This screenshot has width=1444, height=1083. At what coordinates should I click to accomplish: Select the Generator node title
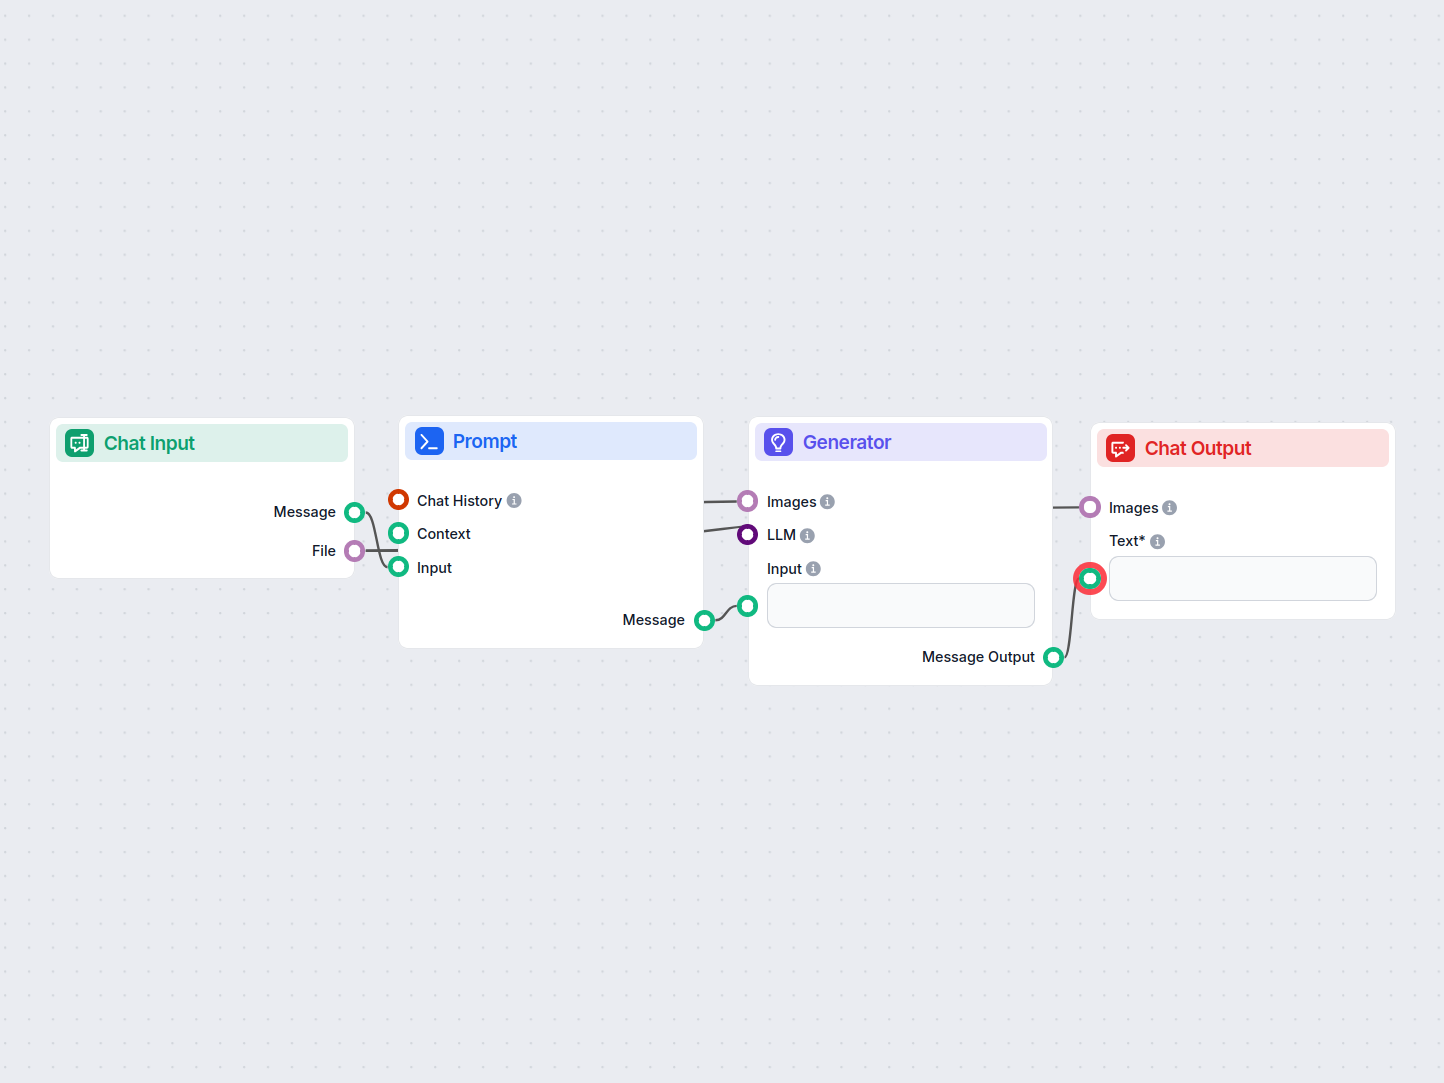(x=846, y=442)
